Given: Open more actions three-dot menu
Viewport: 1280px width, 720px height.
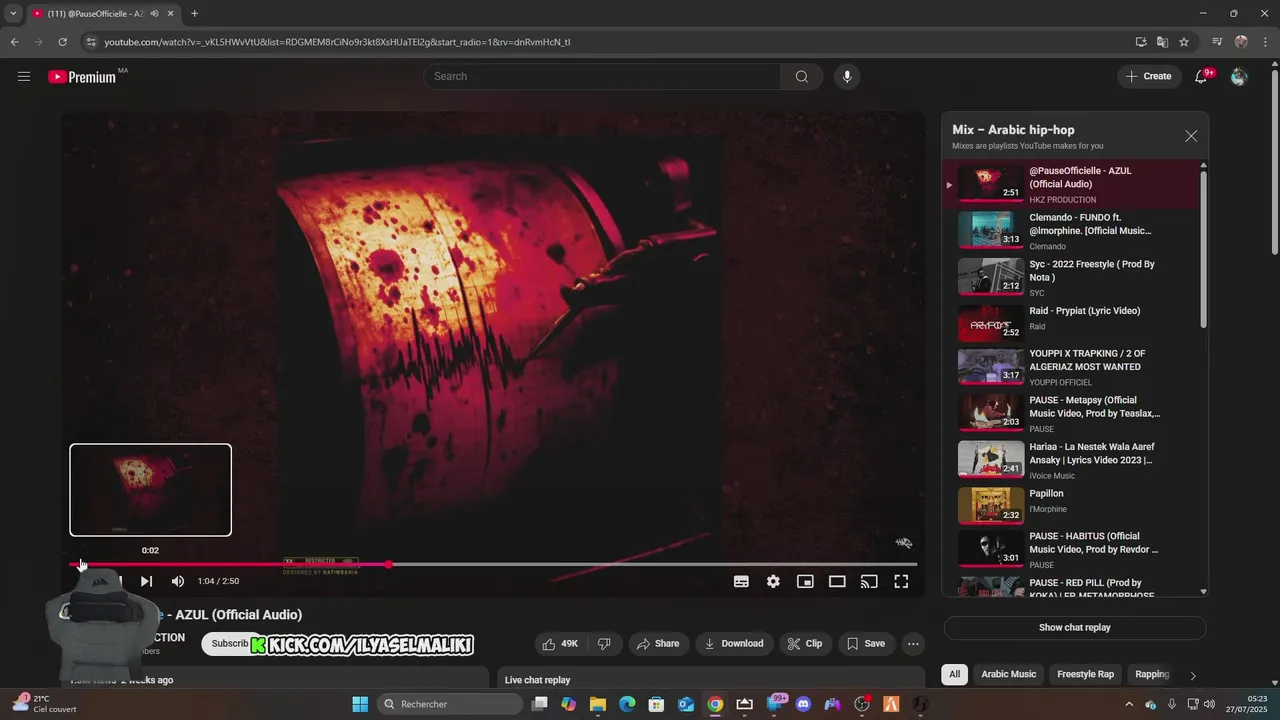Looking at the screenshot, I should click(x=913, y=644).
